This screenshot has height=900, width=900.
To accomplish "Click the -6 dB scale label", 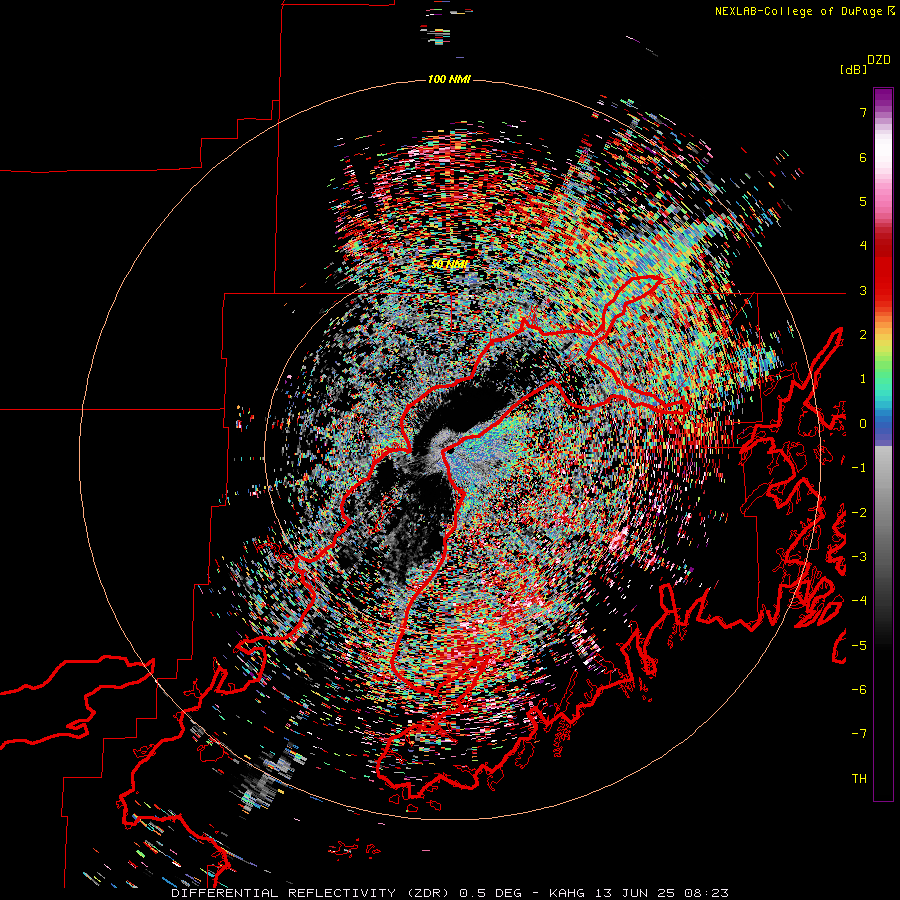I will pyautogui.click(x=859, y=690).
